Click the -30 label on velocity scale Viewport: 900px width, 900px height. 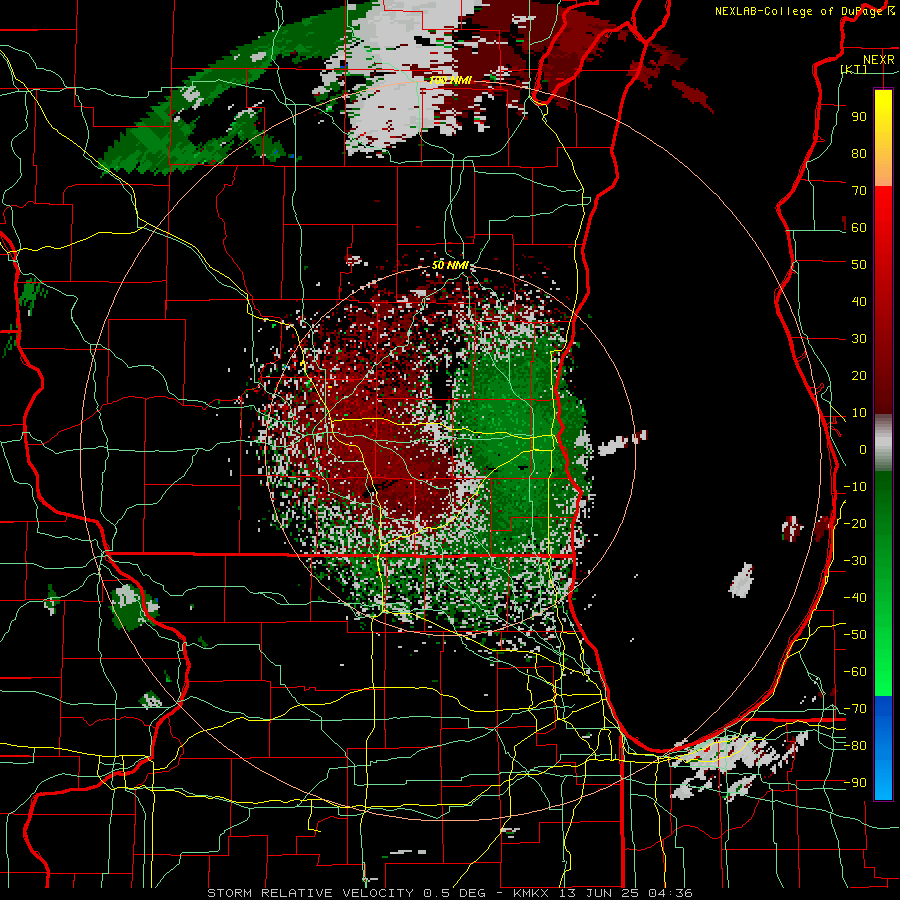855,561
